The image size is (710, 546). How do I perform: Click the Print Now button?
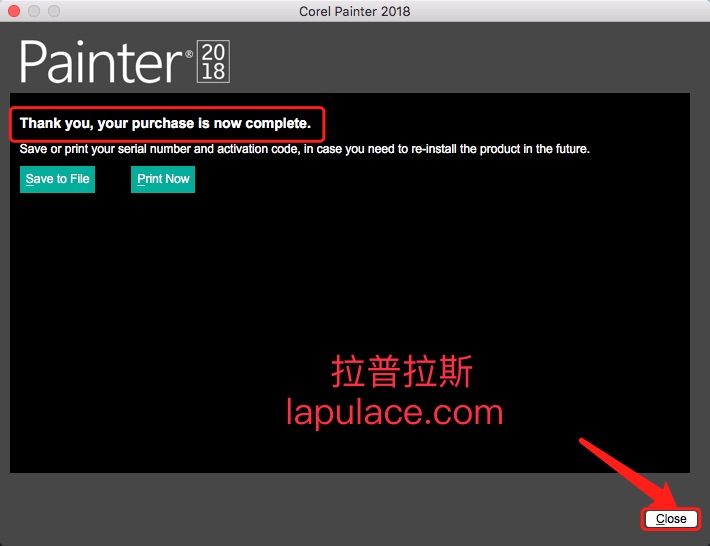163,179
